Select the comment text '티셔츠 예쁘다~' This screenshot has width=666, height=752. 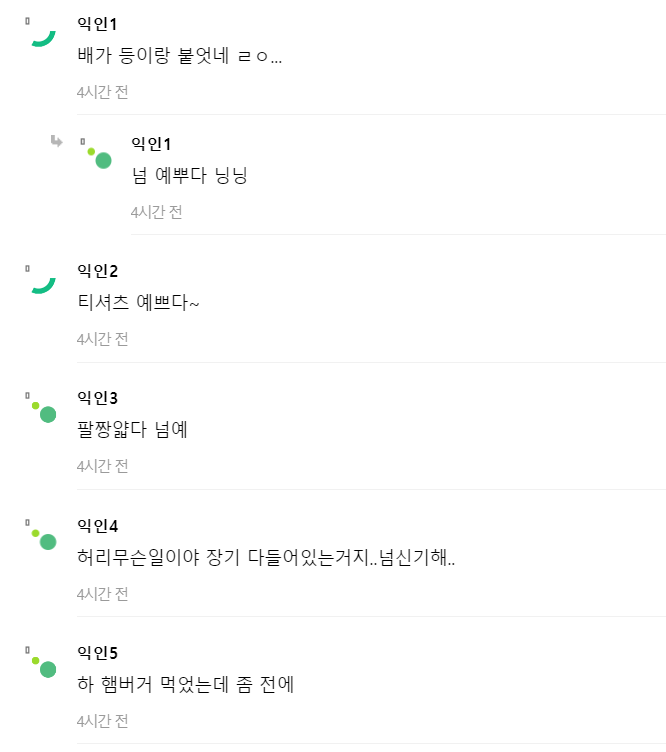[x=138, y=302]
